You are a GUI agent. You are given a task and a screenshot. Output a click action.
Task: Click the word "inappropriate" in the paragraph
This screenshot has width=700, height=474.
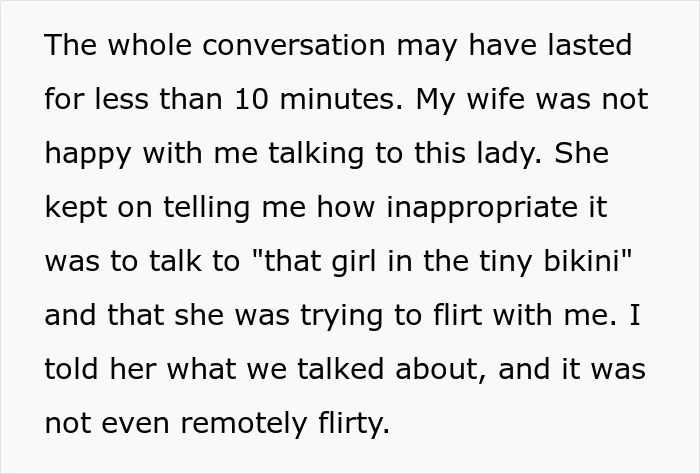click(x=482, y=209)
